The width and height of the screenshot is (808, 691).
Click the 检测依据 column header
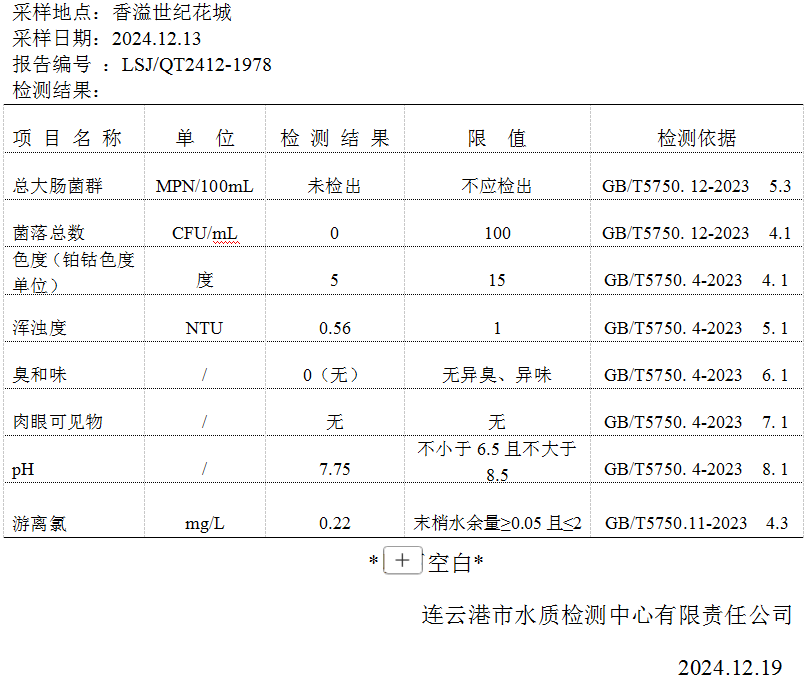pos(696,139)
